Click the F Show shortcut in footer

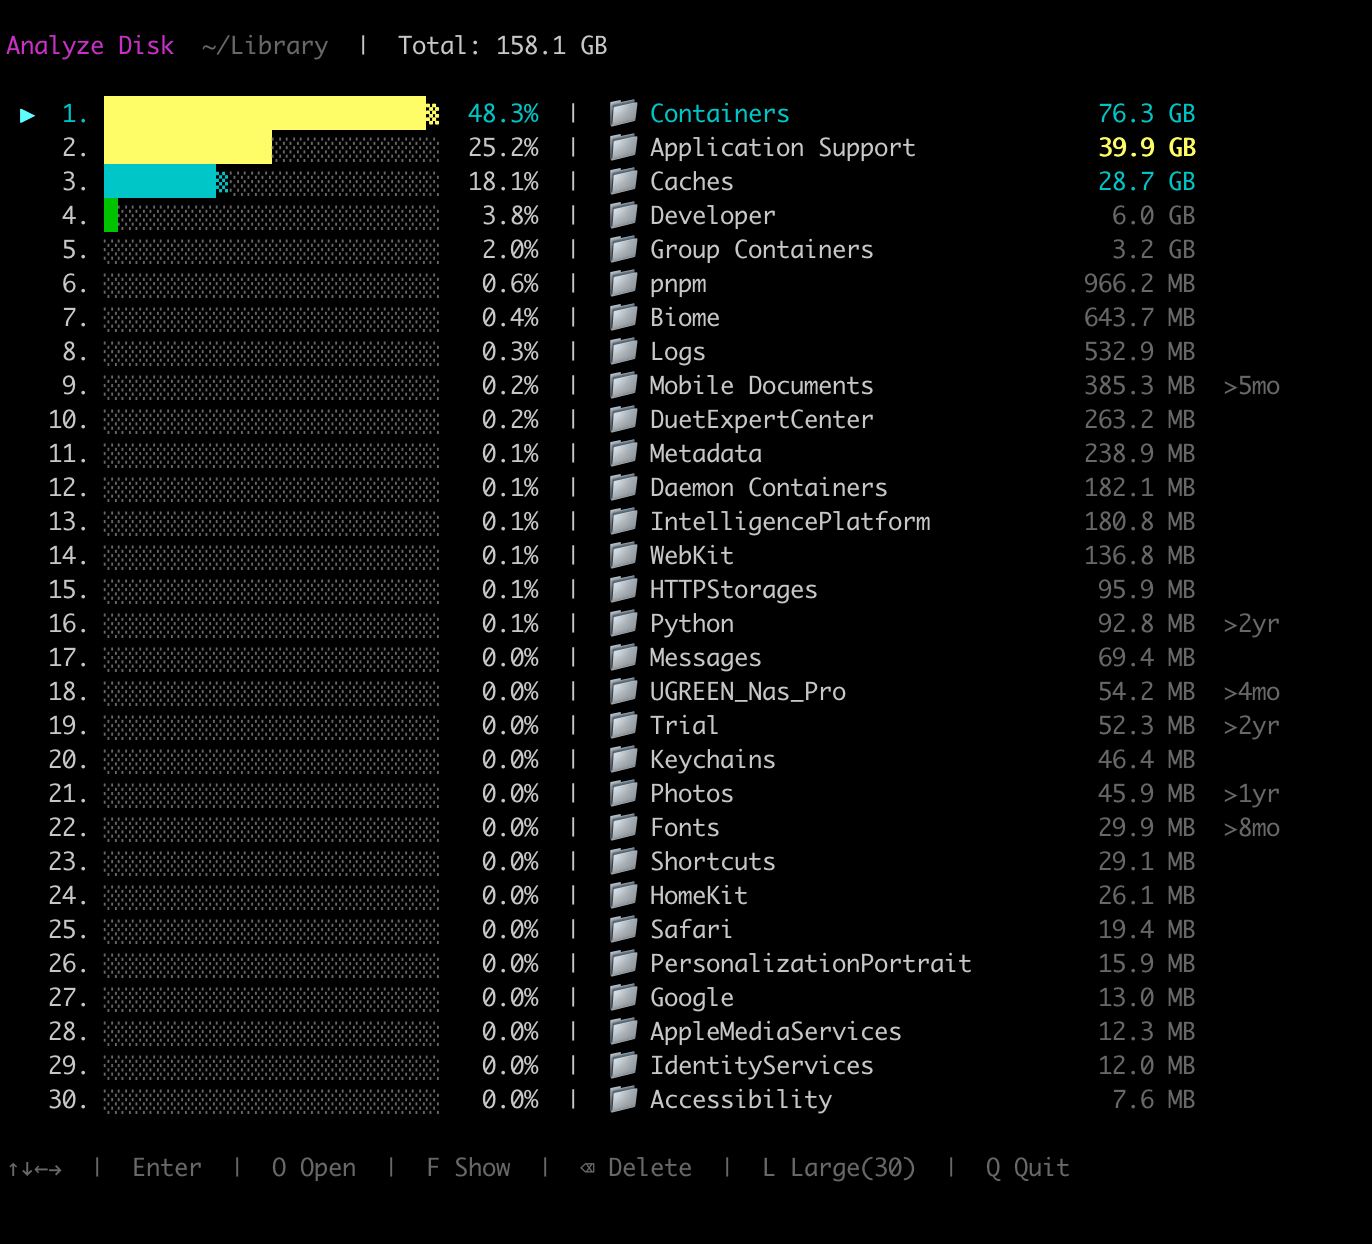point(468,1168)
